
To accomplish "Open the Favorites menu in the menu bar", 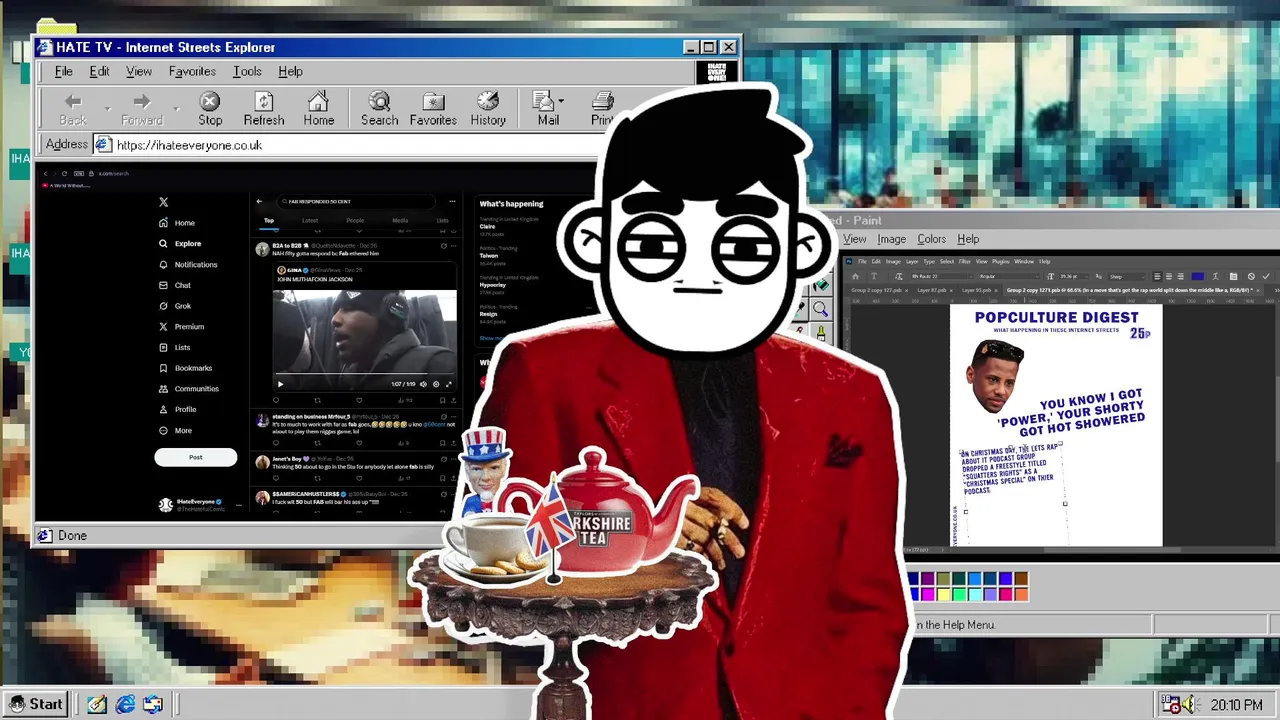I will tap(192, 71).
